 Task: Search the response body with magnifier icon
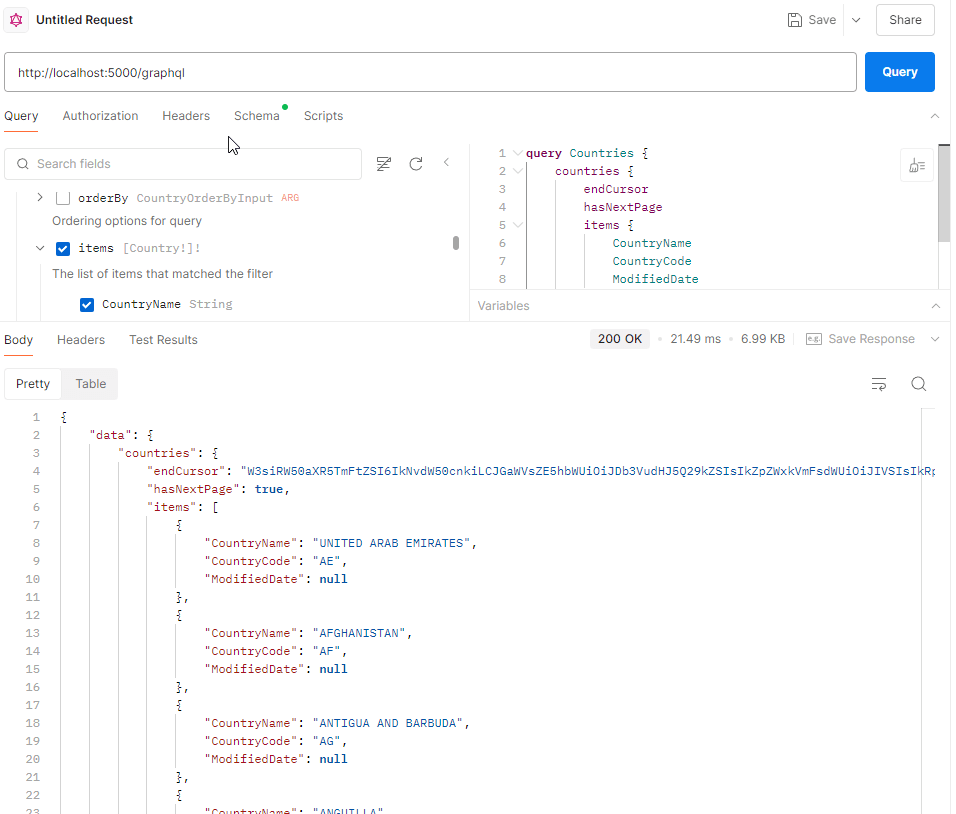pos(918,384)
